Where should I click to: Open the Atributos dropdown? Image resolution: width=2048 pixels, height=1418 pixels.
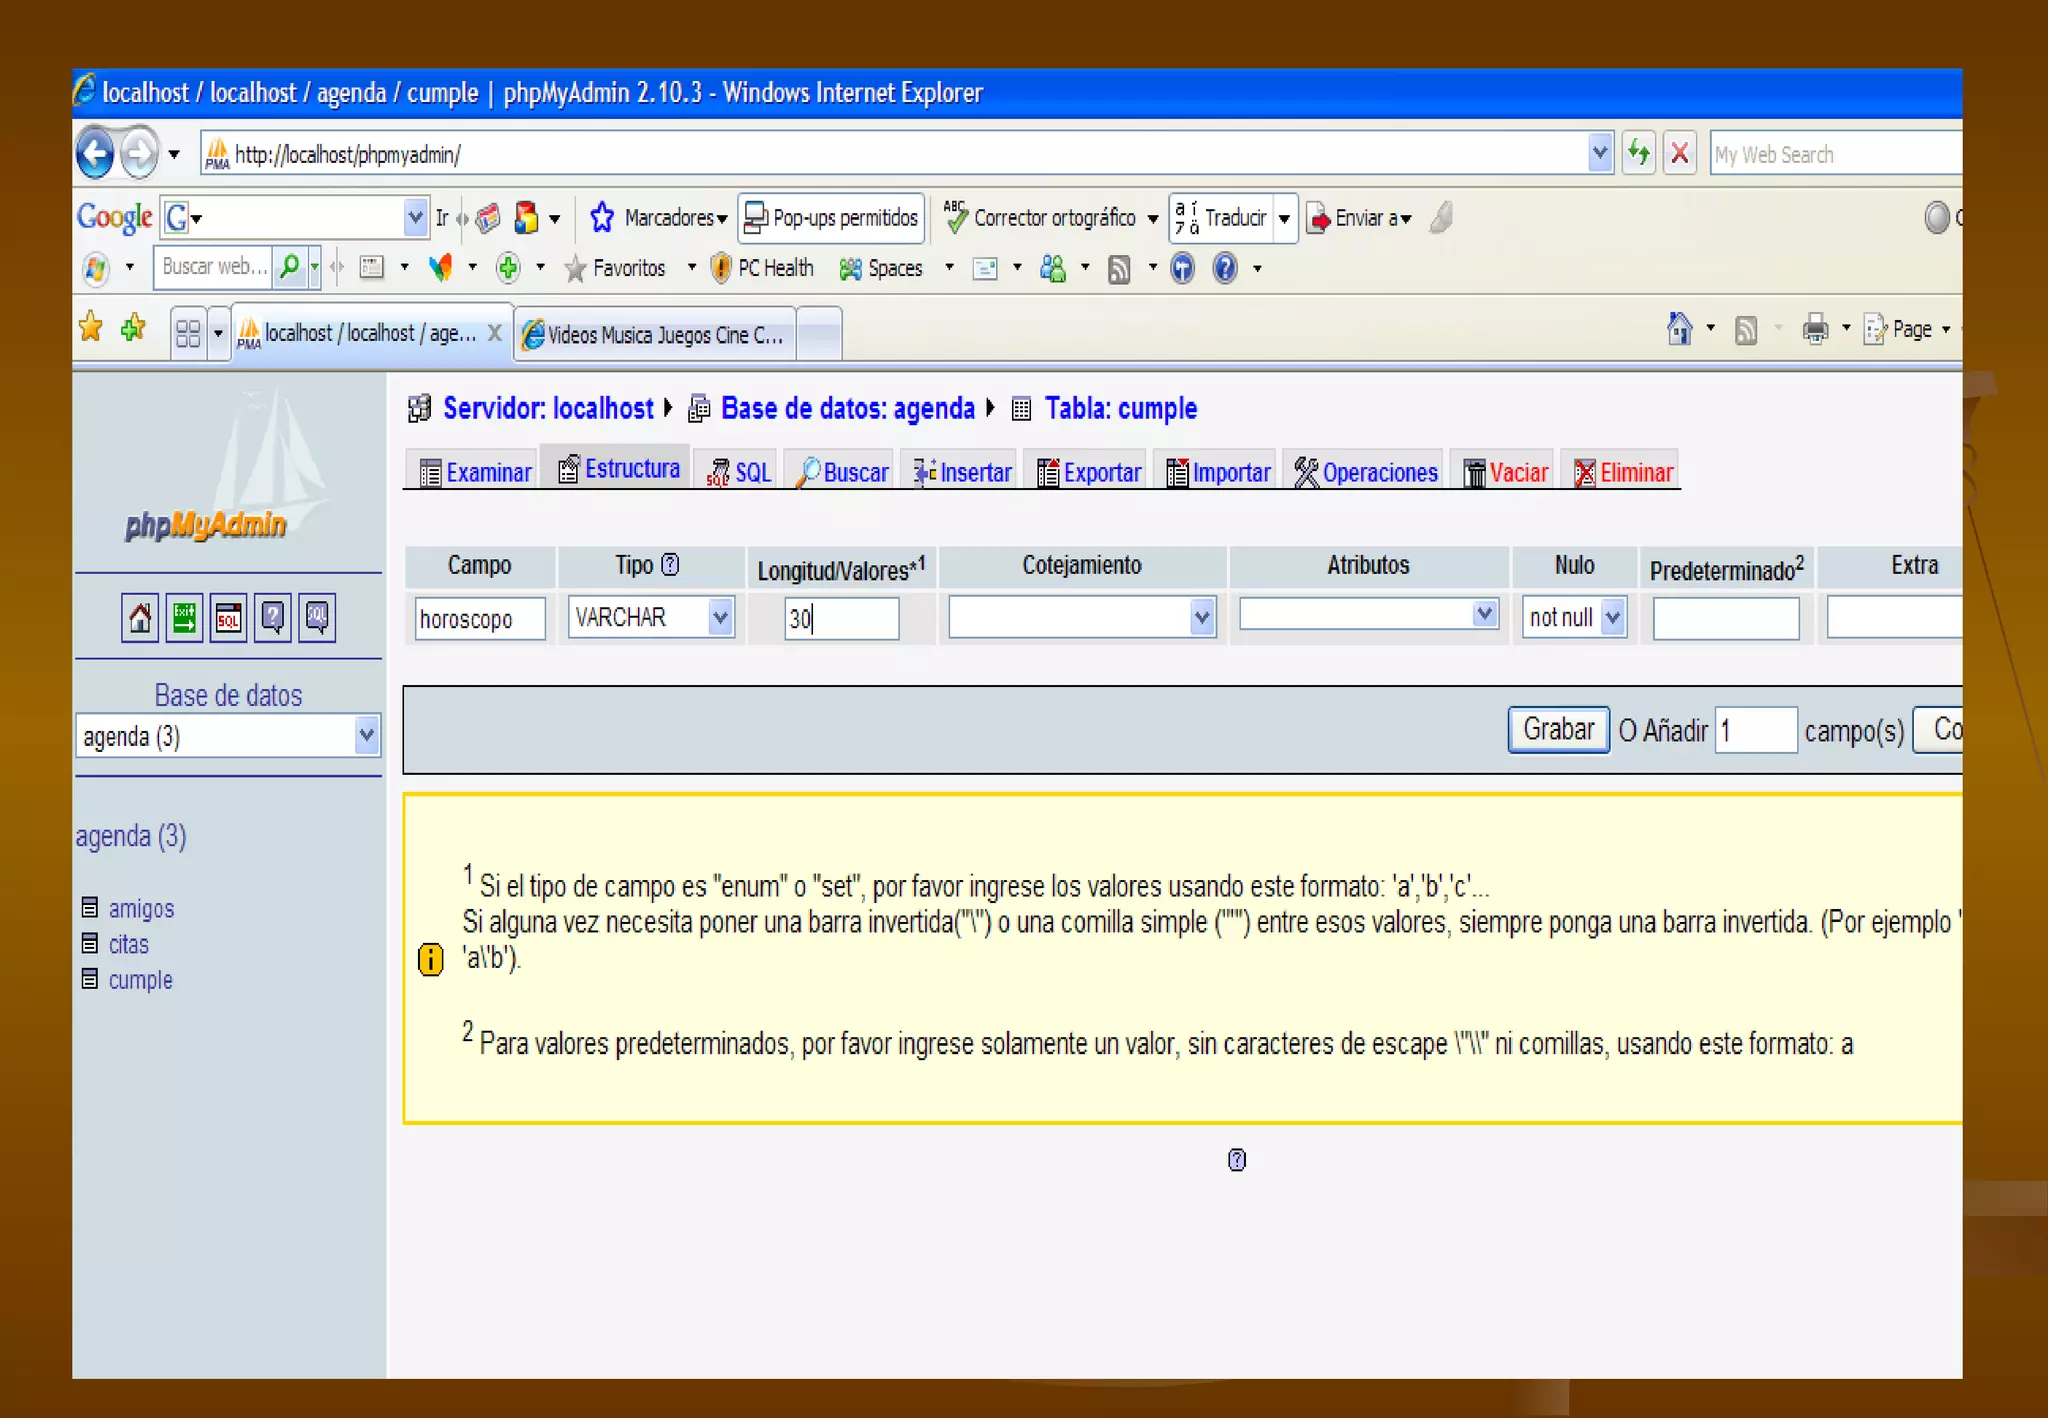pos(1485,614)
